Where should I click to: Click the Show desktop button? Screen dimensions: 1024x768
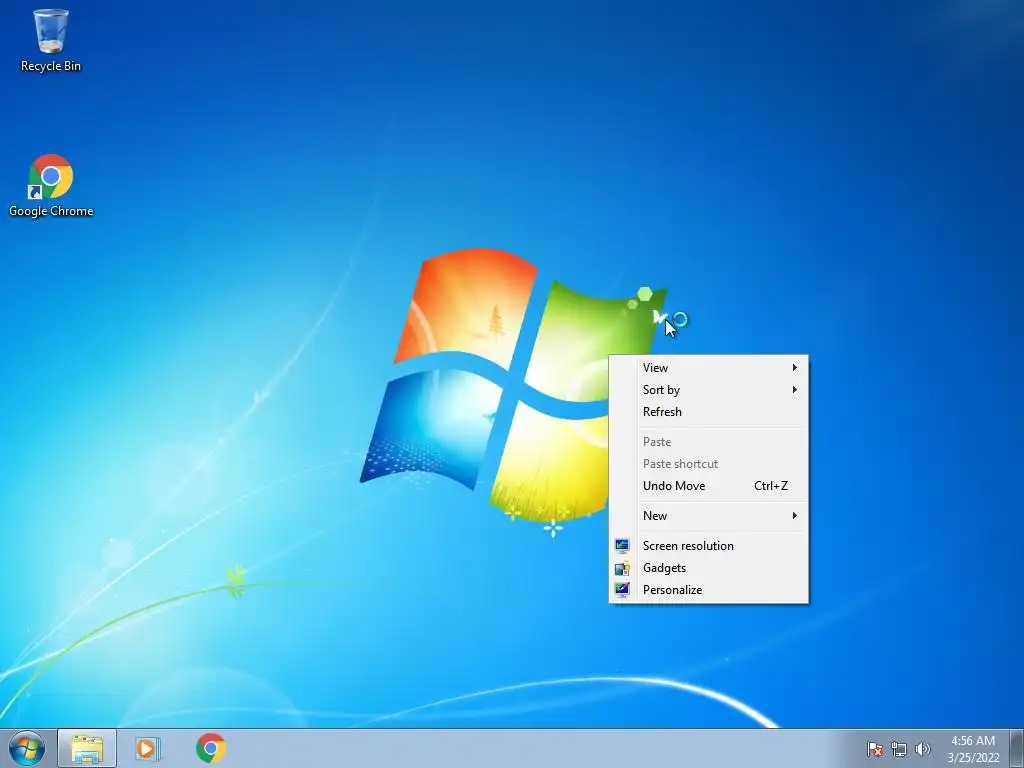pos(1017,748)
